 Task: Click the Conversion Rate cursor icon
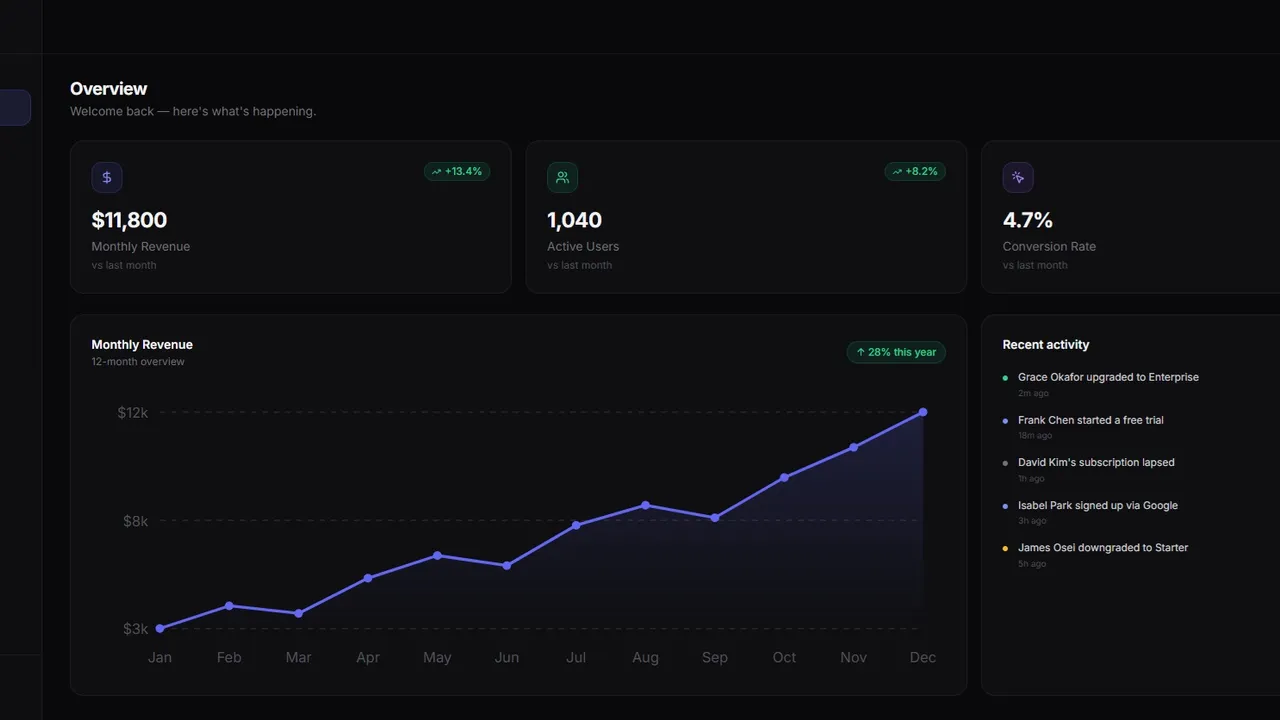1018,178
